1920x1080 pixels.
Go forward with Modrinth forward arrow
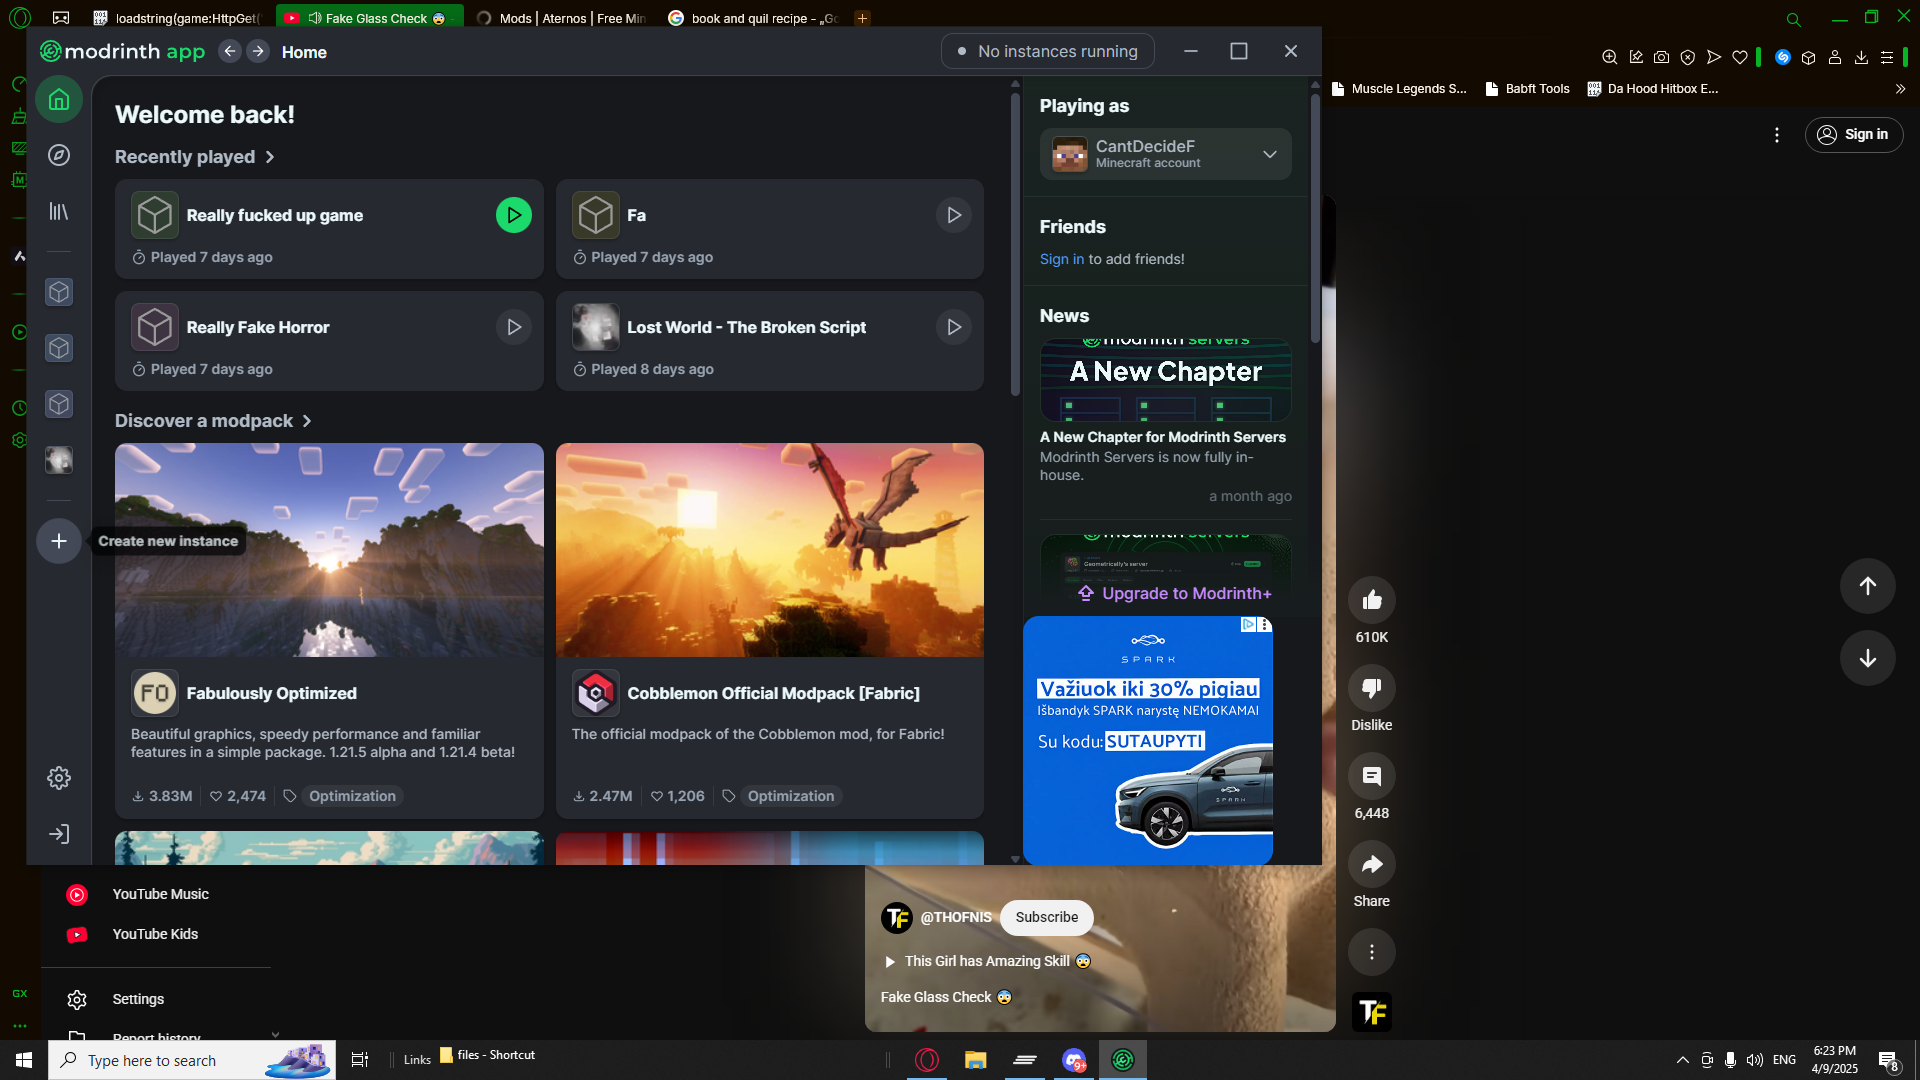click(258, 51)
